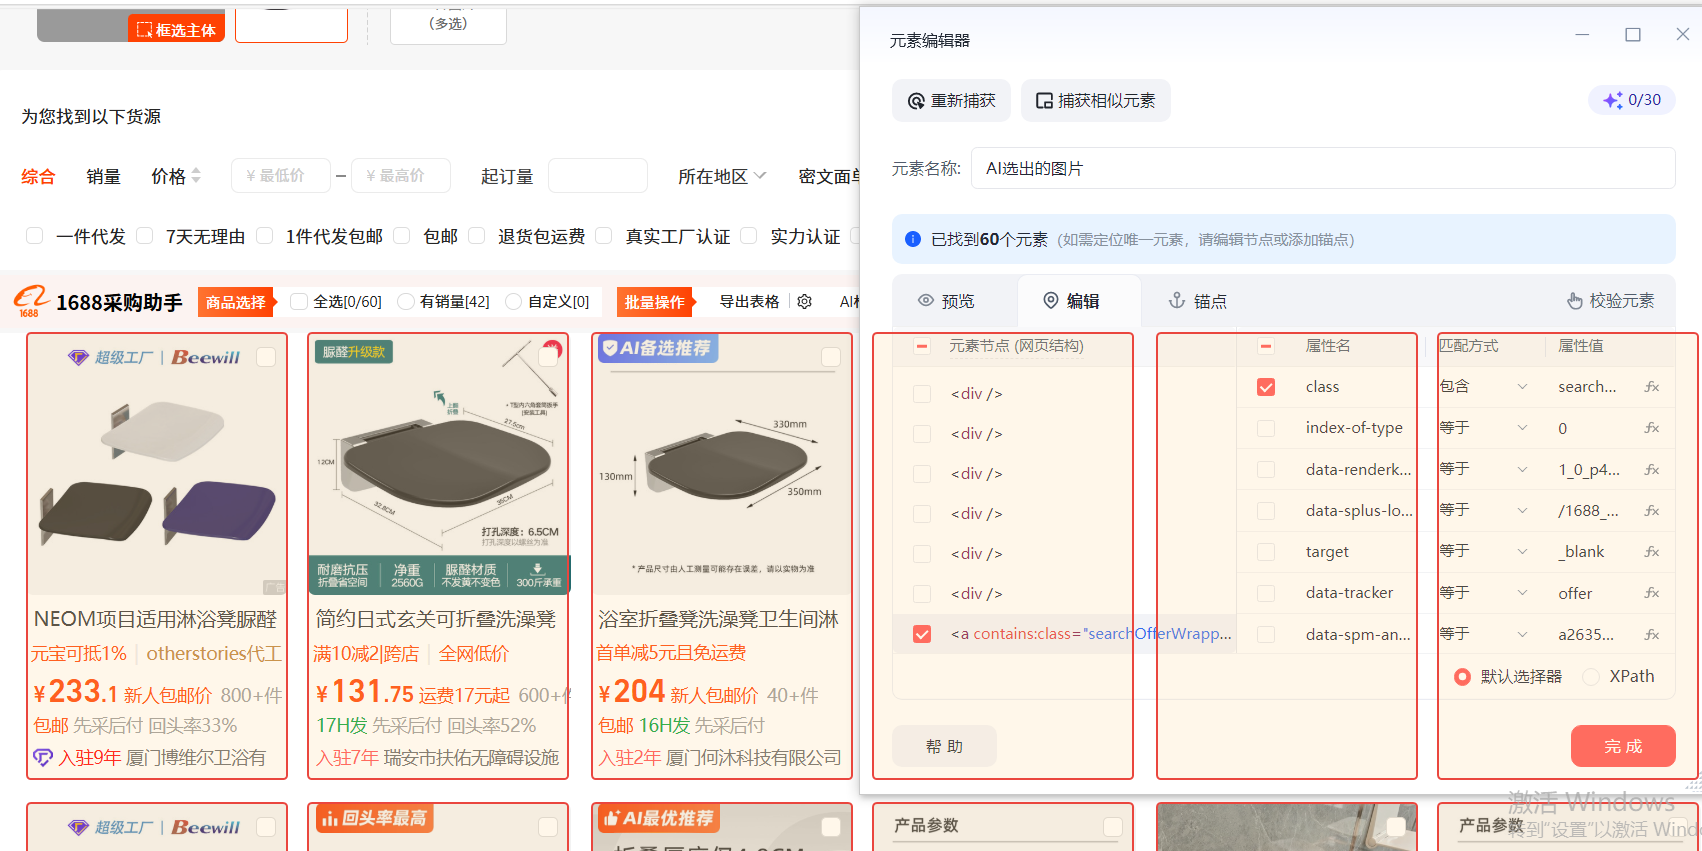Click the 帮助 help button
1702x851 pixels.
944,746
